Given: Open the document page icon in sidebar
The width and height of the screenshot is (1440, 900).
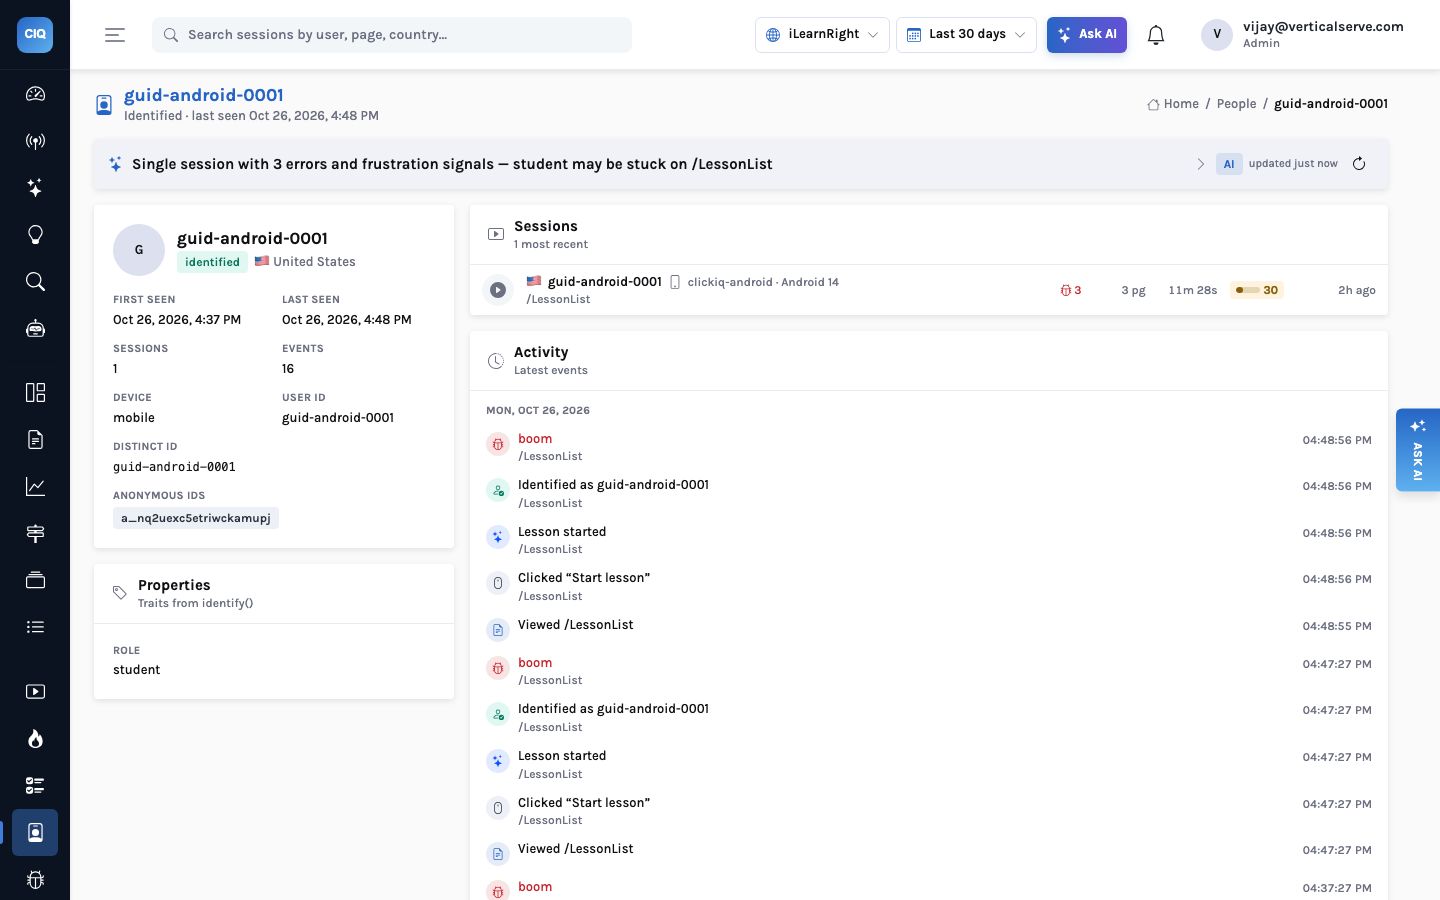Looking at the screenshot, I should click(x=35, y=439).
